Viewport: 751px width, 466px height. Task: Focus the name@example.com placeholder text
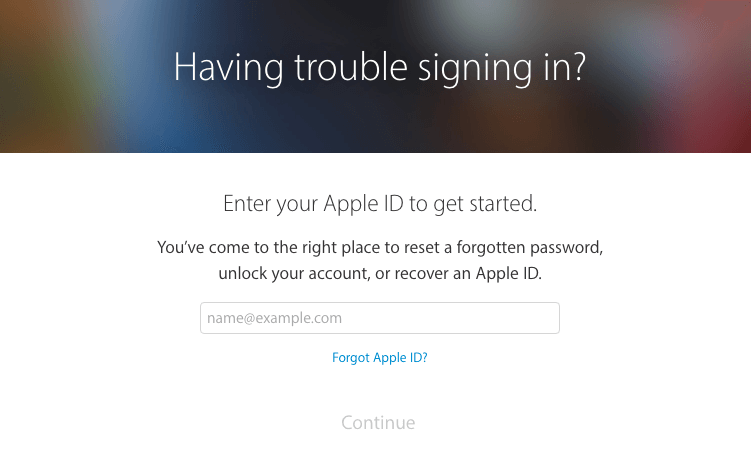[x=274, y=318]
